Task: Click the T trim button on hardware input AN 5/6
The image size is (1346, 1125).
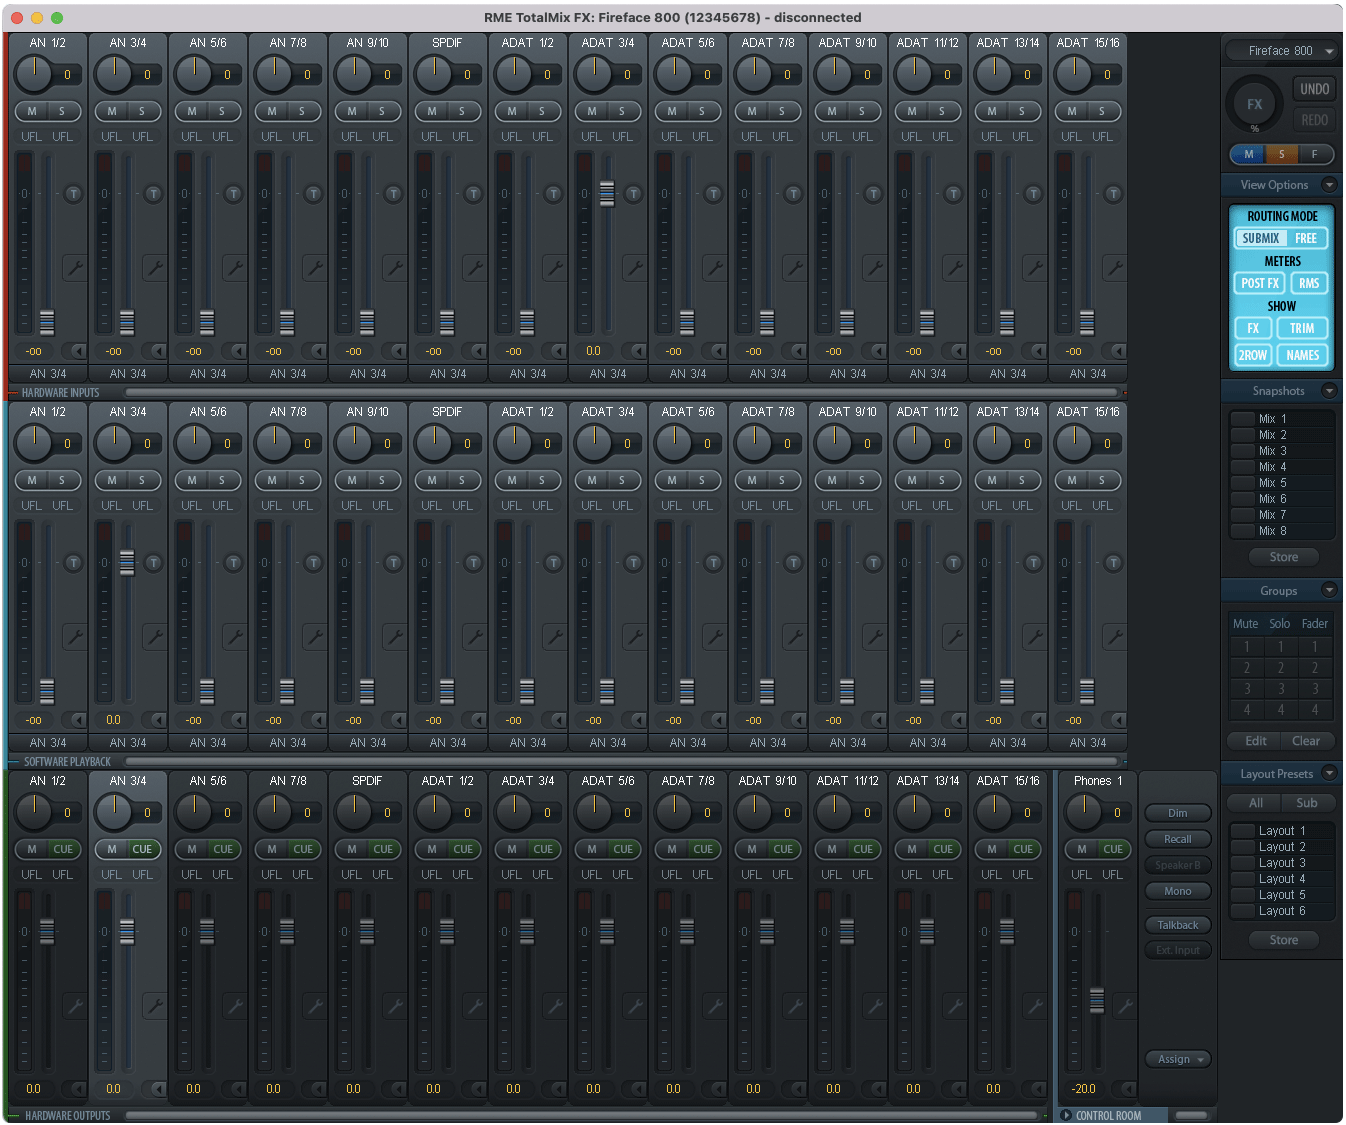Action: [233, 194]
